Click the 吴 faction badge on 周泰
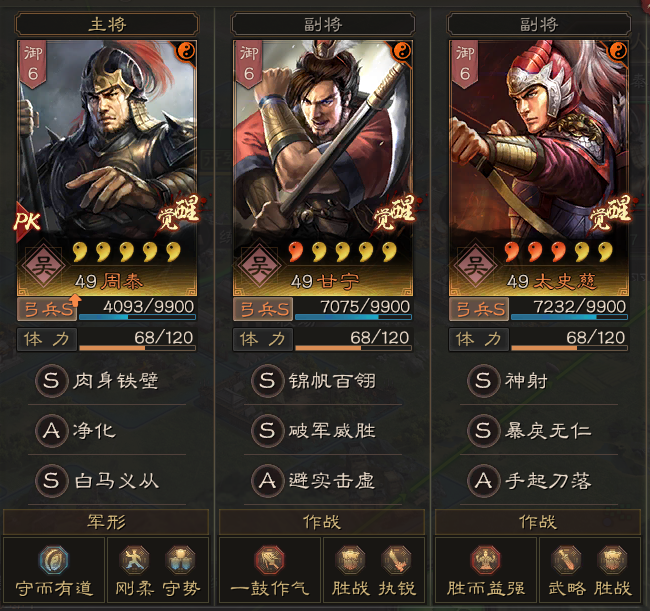The width and height of the screenshot is (650, 611). click(x=43, y=265)
